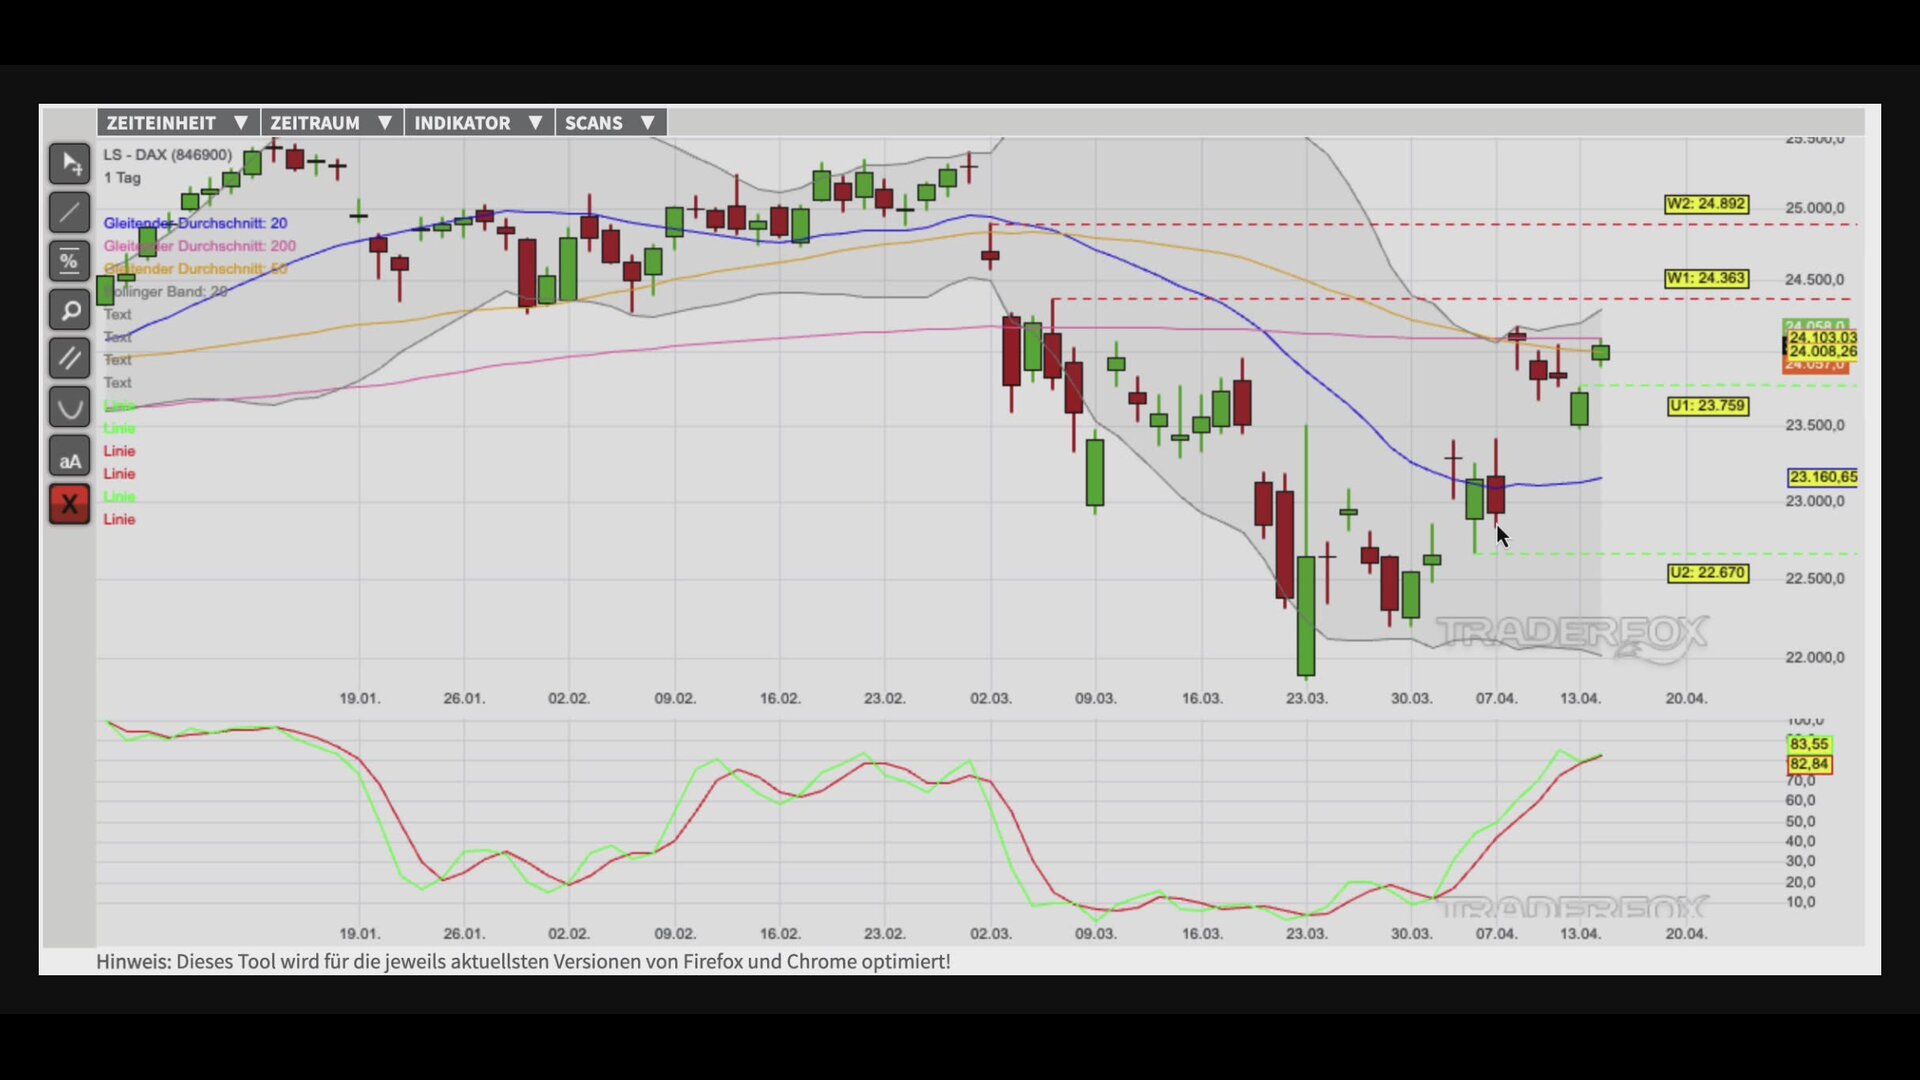Toggle Gleitender Durchschnitt: 200 legend entry
Viewport: 1920px width, 1080px height.
coord(199,246)
